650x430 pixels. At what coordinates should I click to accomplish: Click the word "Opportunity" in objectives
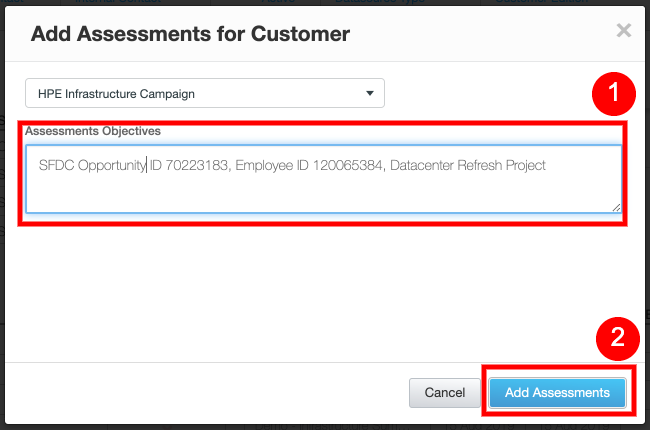pyautogui.click(x=111, y=165)
